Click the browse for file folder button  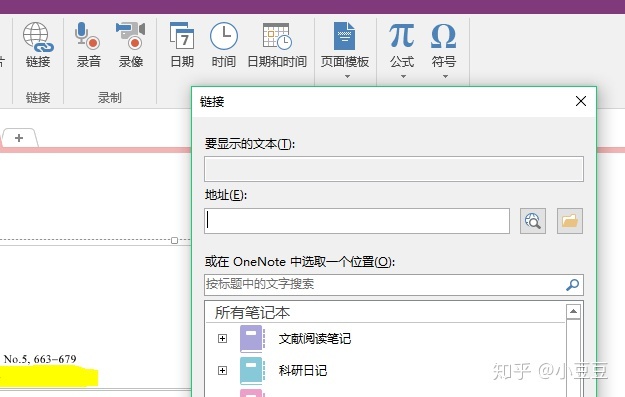[570, 221]
